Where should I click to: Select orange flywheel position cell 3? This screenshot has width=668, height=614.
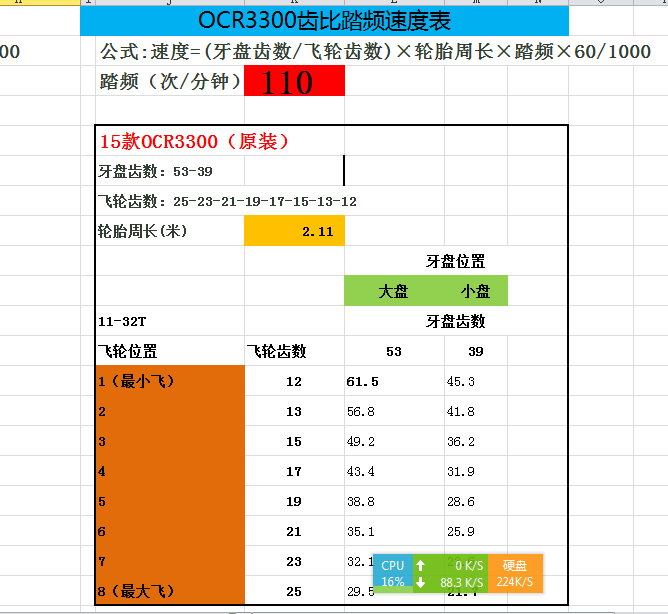click(x=170, y=441)
